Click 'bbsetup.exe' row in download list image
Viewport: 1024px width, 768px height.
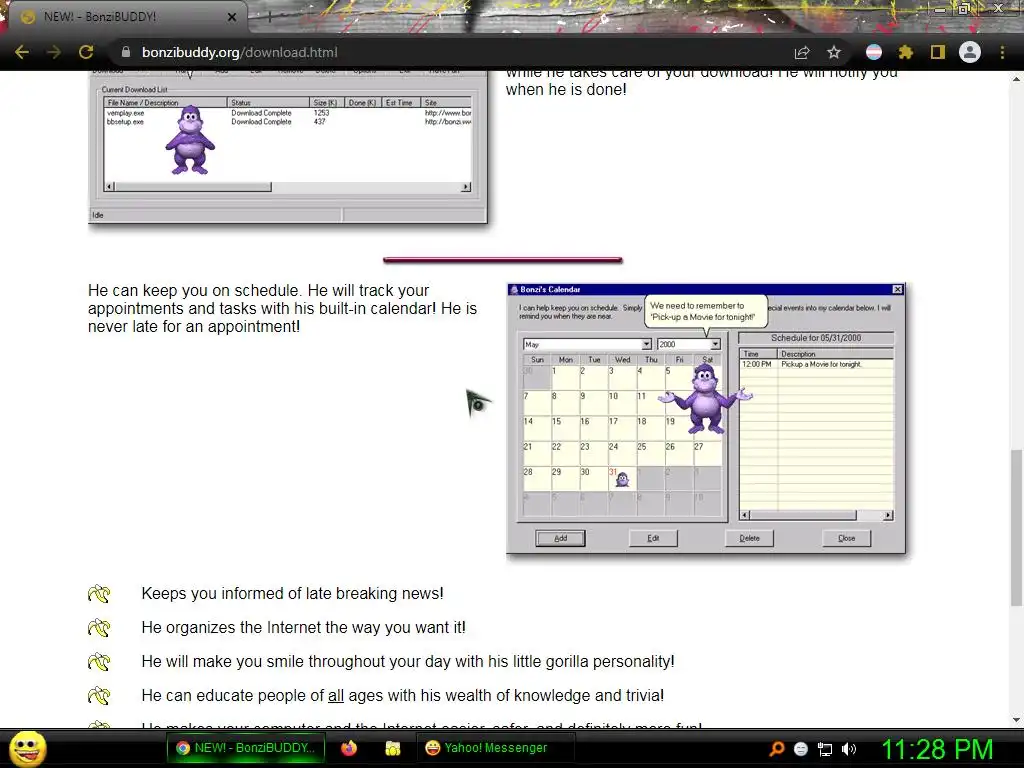(x=287, y=122)
